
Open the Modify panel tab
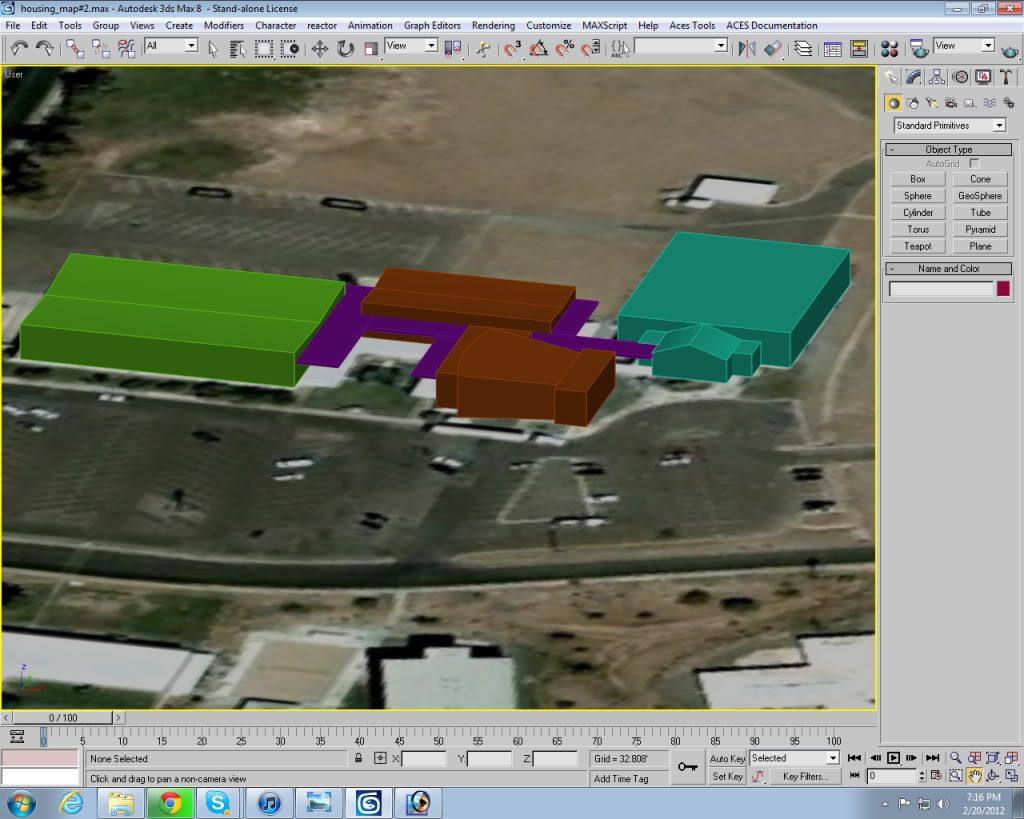[x=914, y=77]
